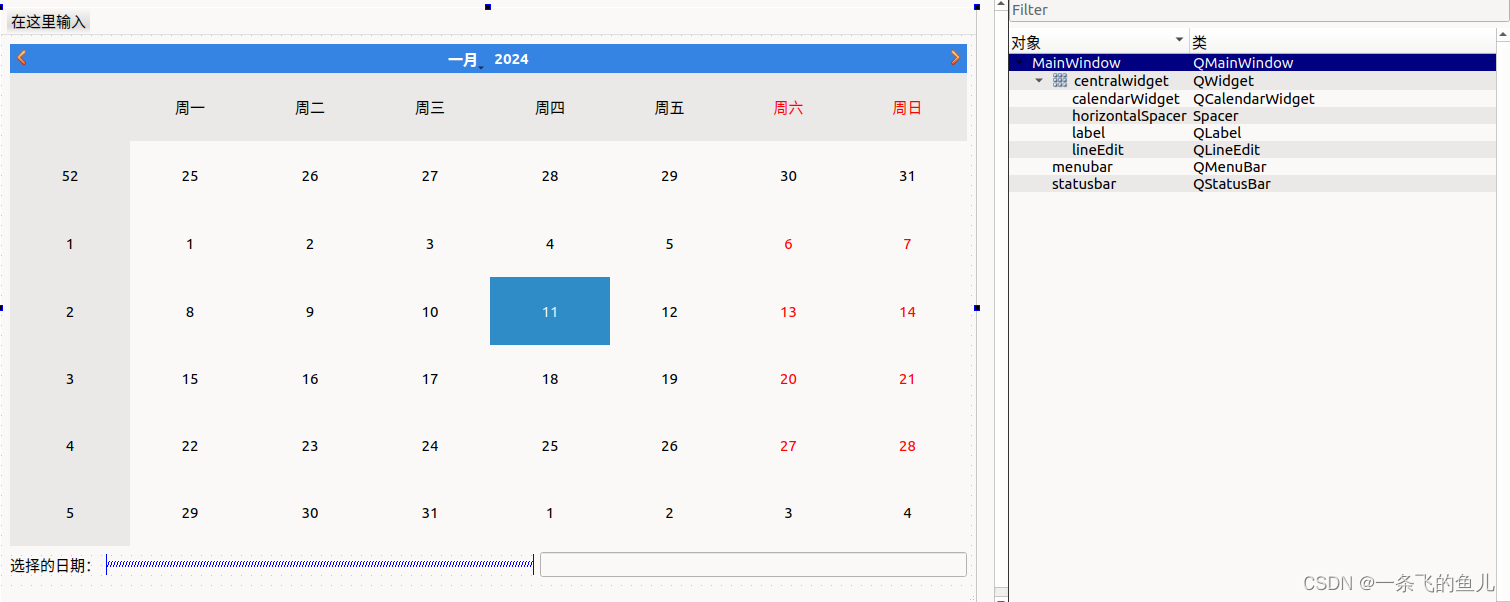
Task: Click the grid layout icon beside centralwidget
Action: (x=1060, y=81)
